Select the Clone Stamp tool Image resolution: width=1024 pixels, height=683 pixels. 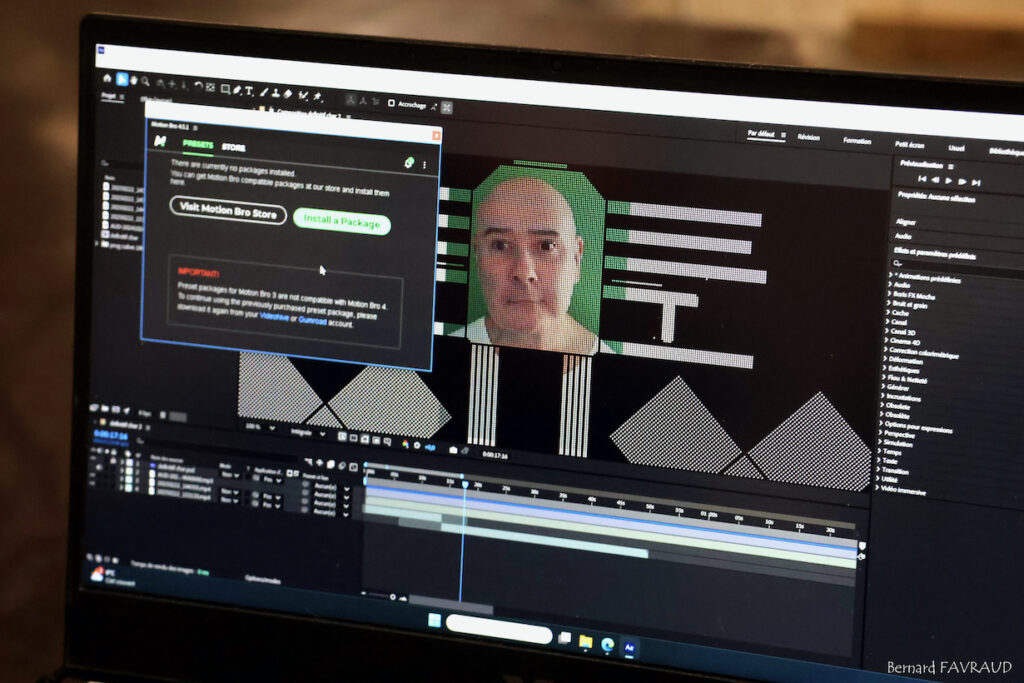coord(276,93)
